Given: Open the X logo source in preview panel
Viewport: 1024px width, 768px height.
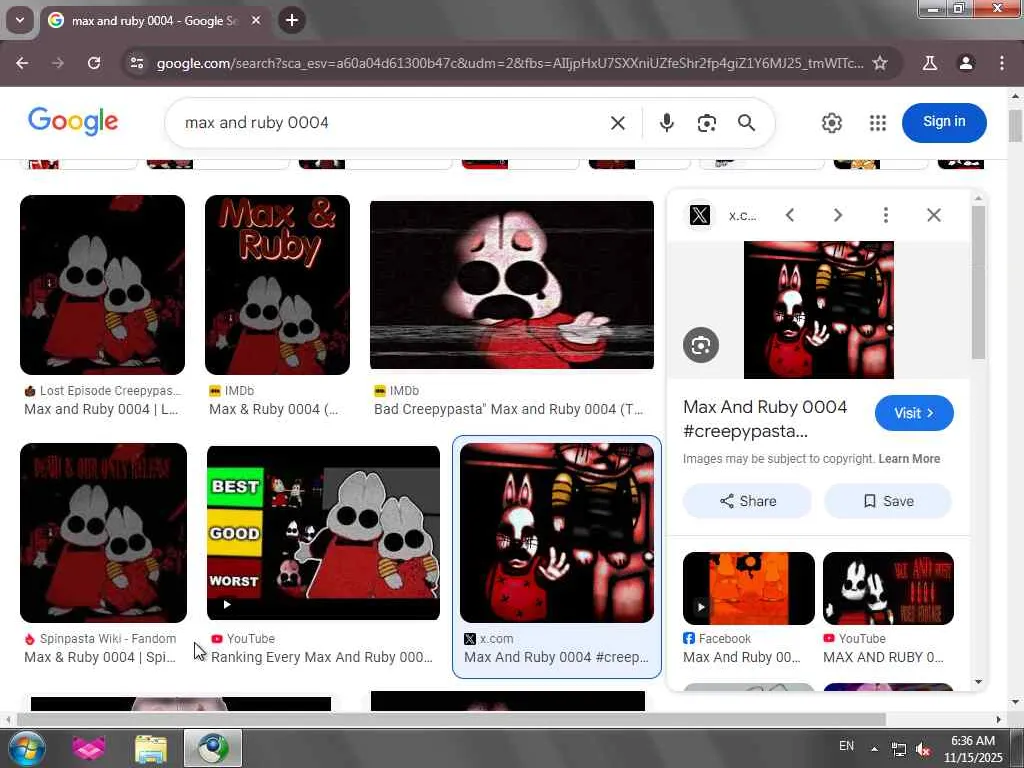Looking at the screenshot, I should [x=700, y=215].
